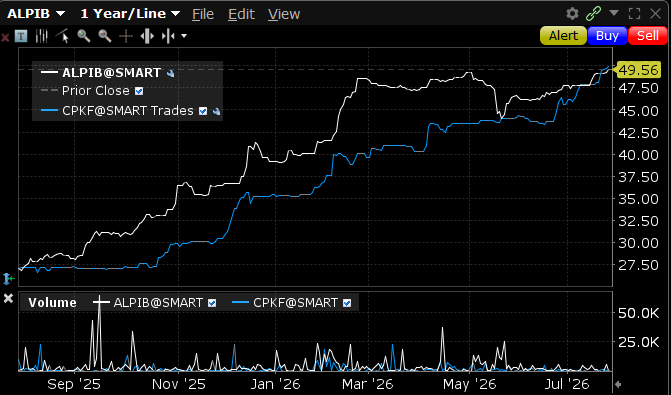
Task: Click the green window-link chain icon
Action: pos(594,14)
